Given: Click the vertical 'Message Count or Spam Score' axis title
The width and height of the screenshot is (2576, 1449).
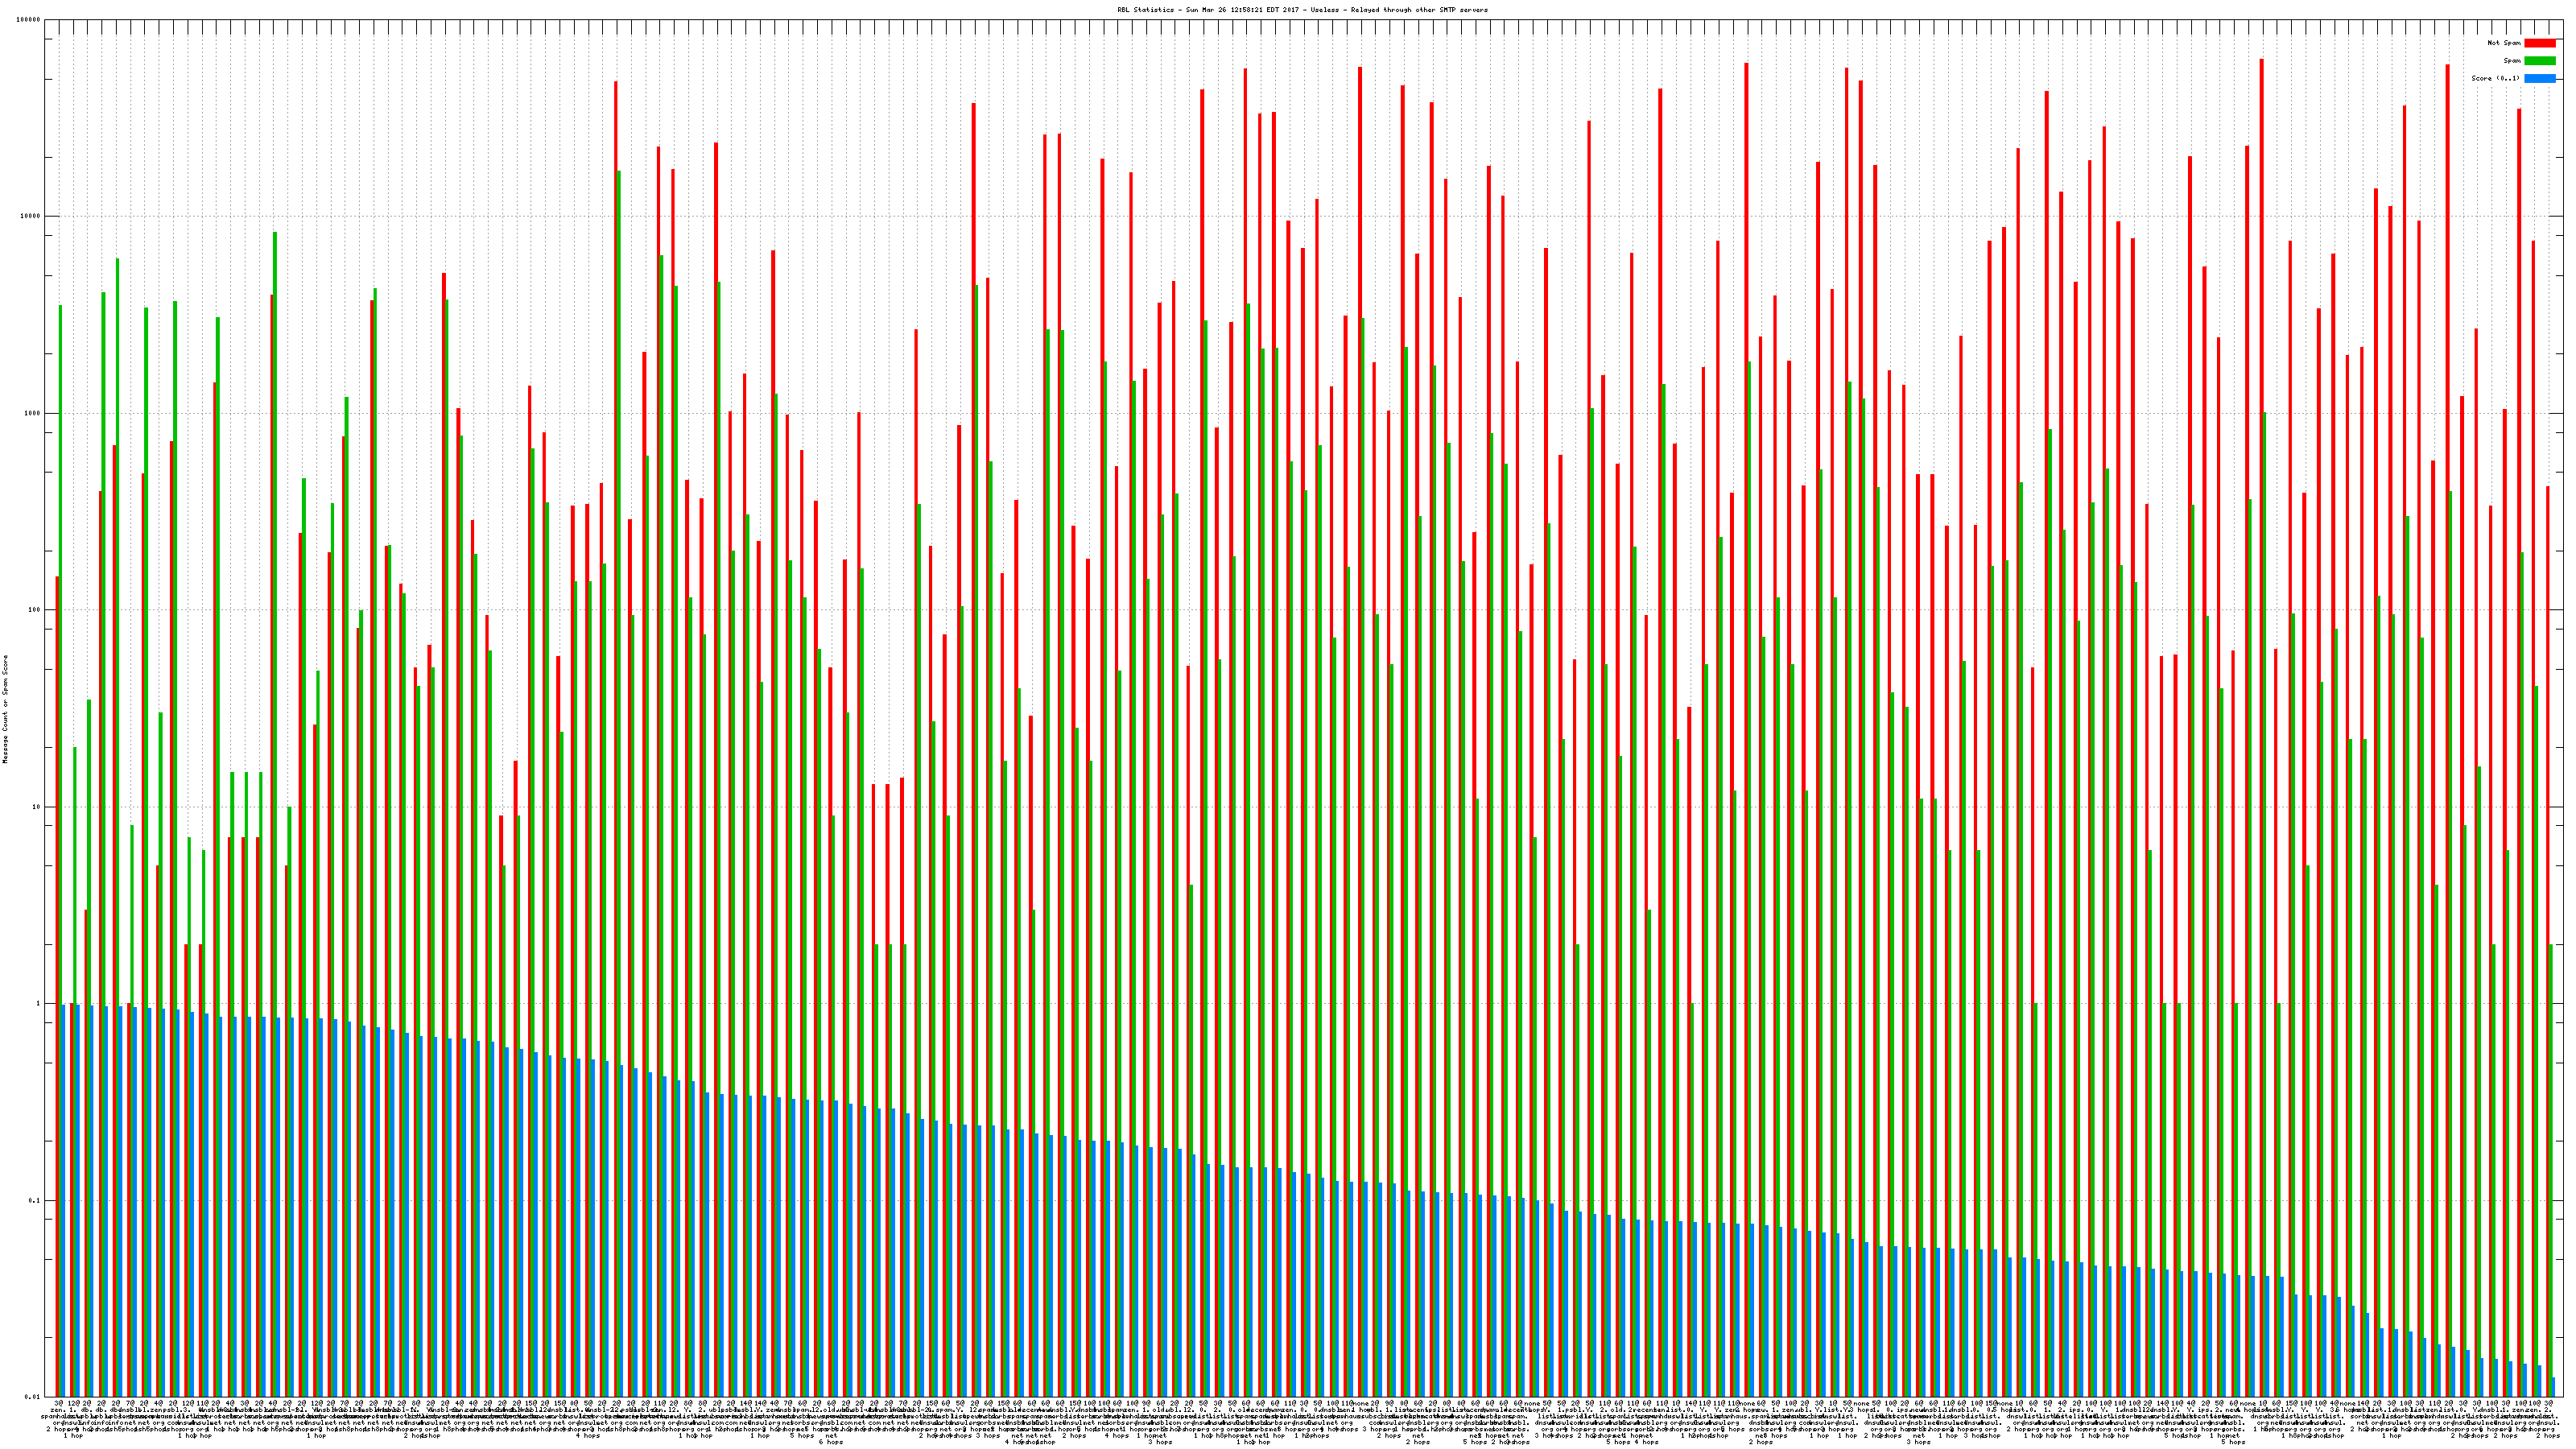Looking at the screenshot, I should click(x=5, y=709).
